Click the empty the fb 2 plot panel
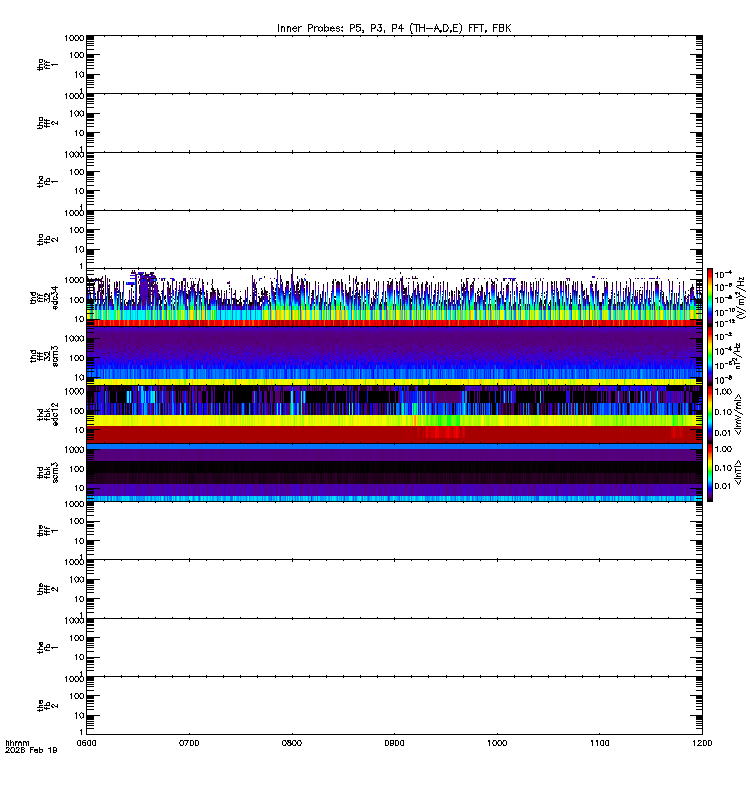 point(394,706)
